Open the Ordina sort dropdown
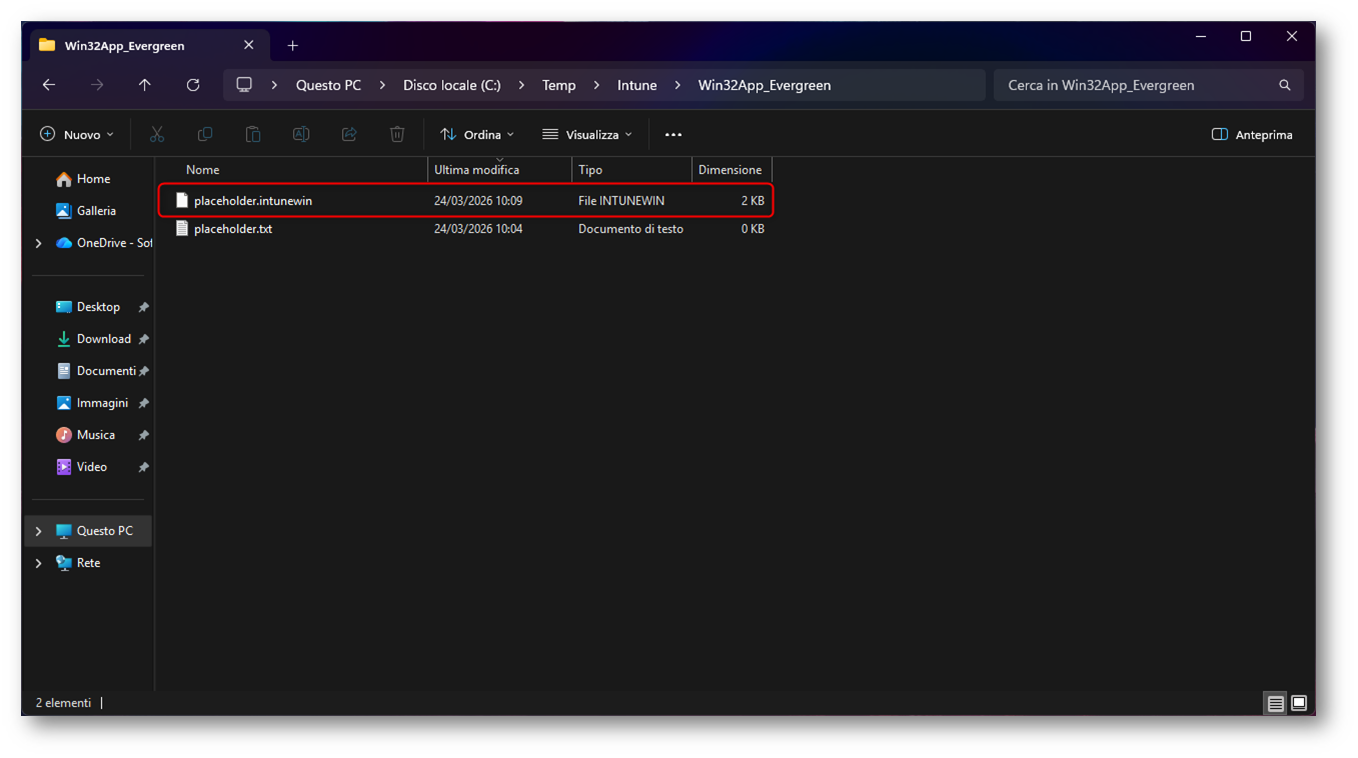Image resolution: width=1358 pixels, height=758 pixels. 477,134
